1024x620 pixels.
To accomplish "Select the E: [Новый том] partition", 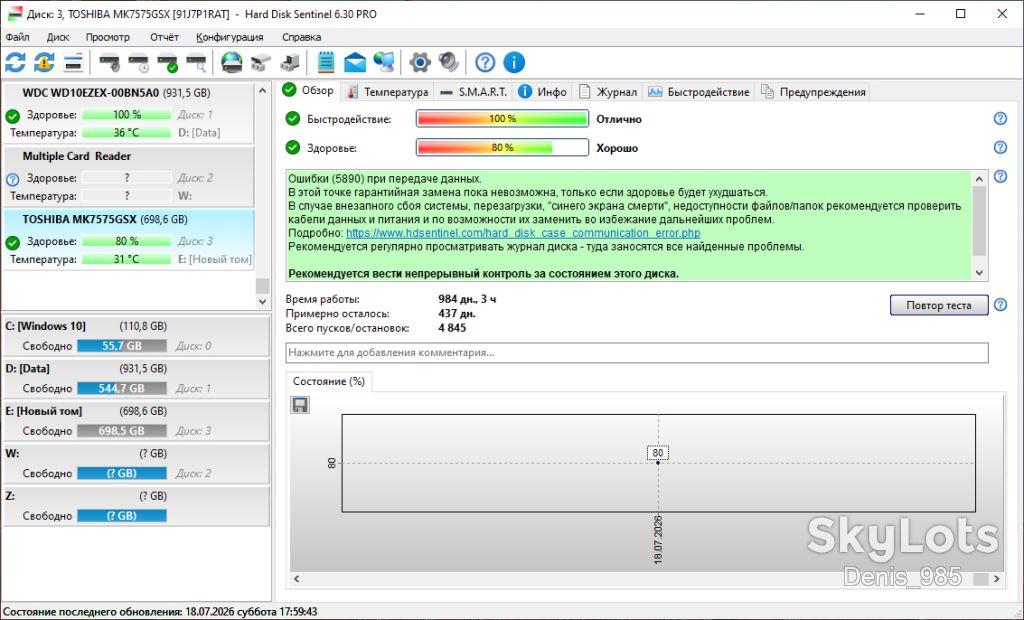I will 136,421.
